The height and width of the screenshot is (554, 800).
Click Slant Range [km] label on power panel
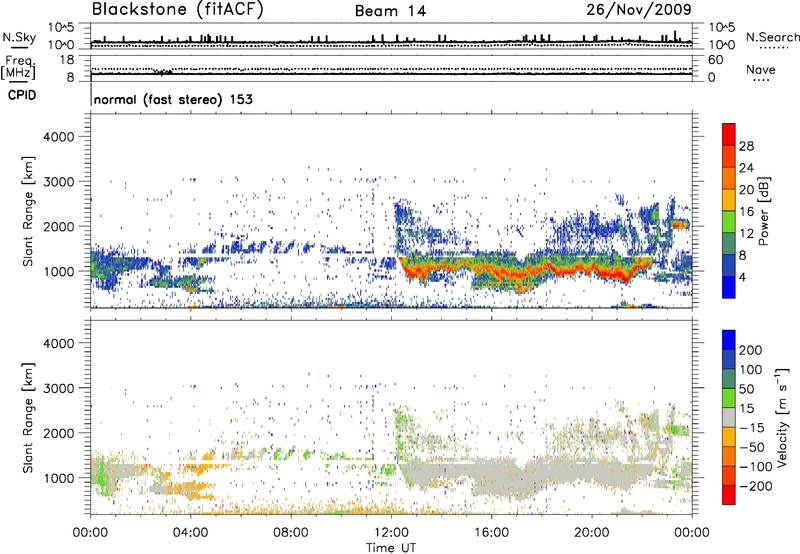point(28,211)
